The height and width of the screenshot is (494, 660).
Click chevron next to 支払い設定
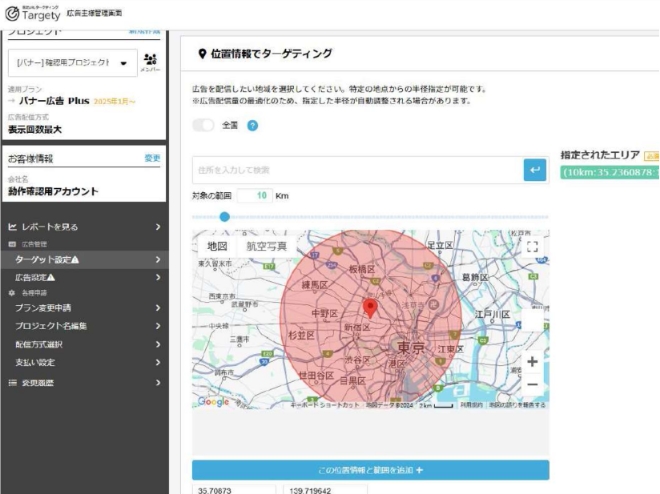(158, 362)
